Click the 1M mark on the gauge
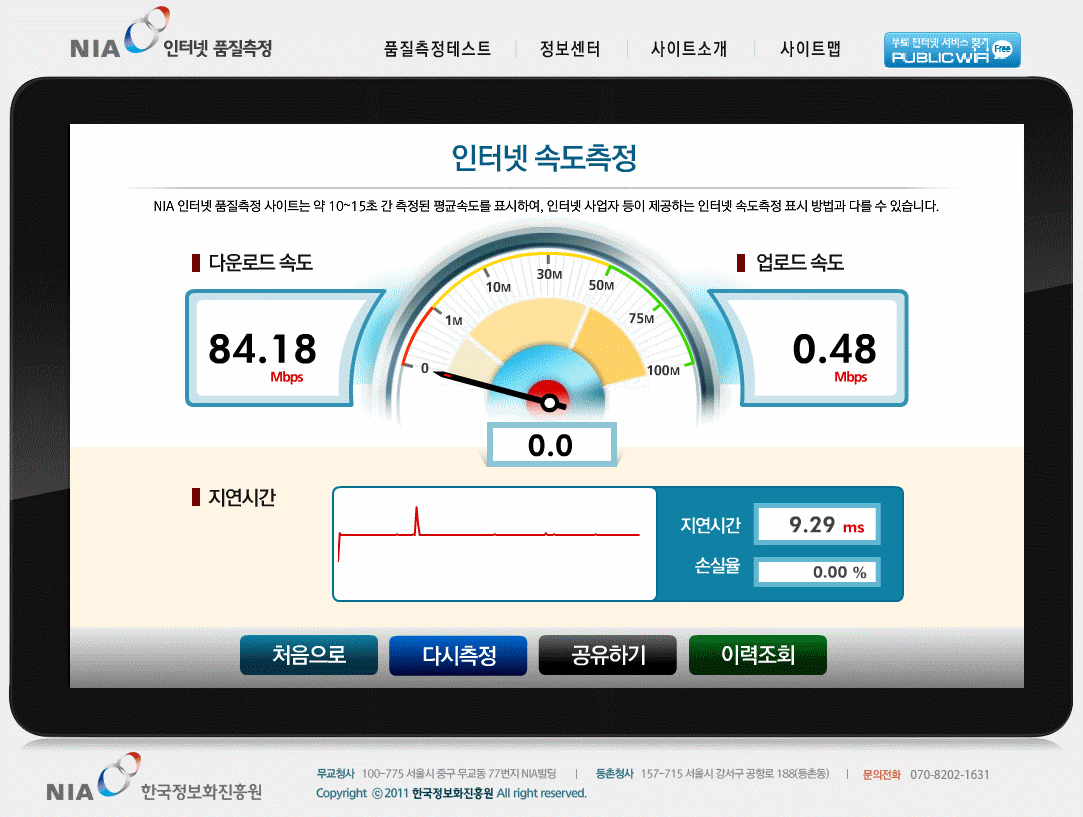1083x817 pixels. point(454,320)
